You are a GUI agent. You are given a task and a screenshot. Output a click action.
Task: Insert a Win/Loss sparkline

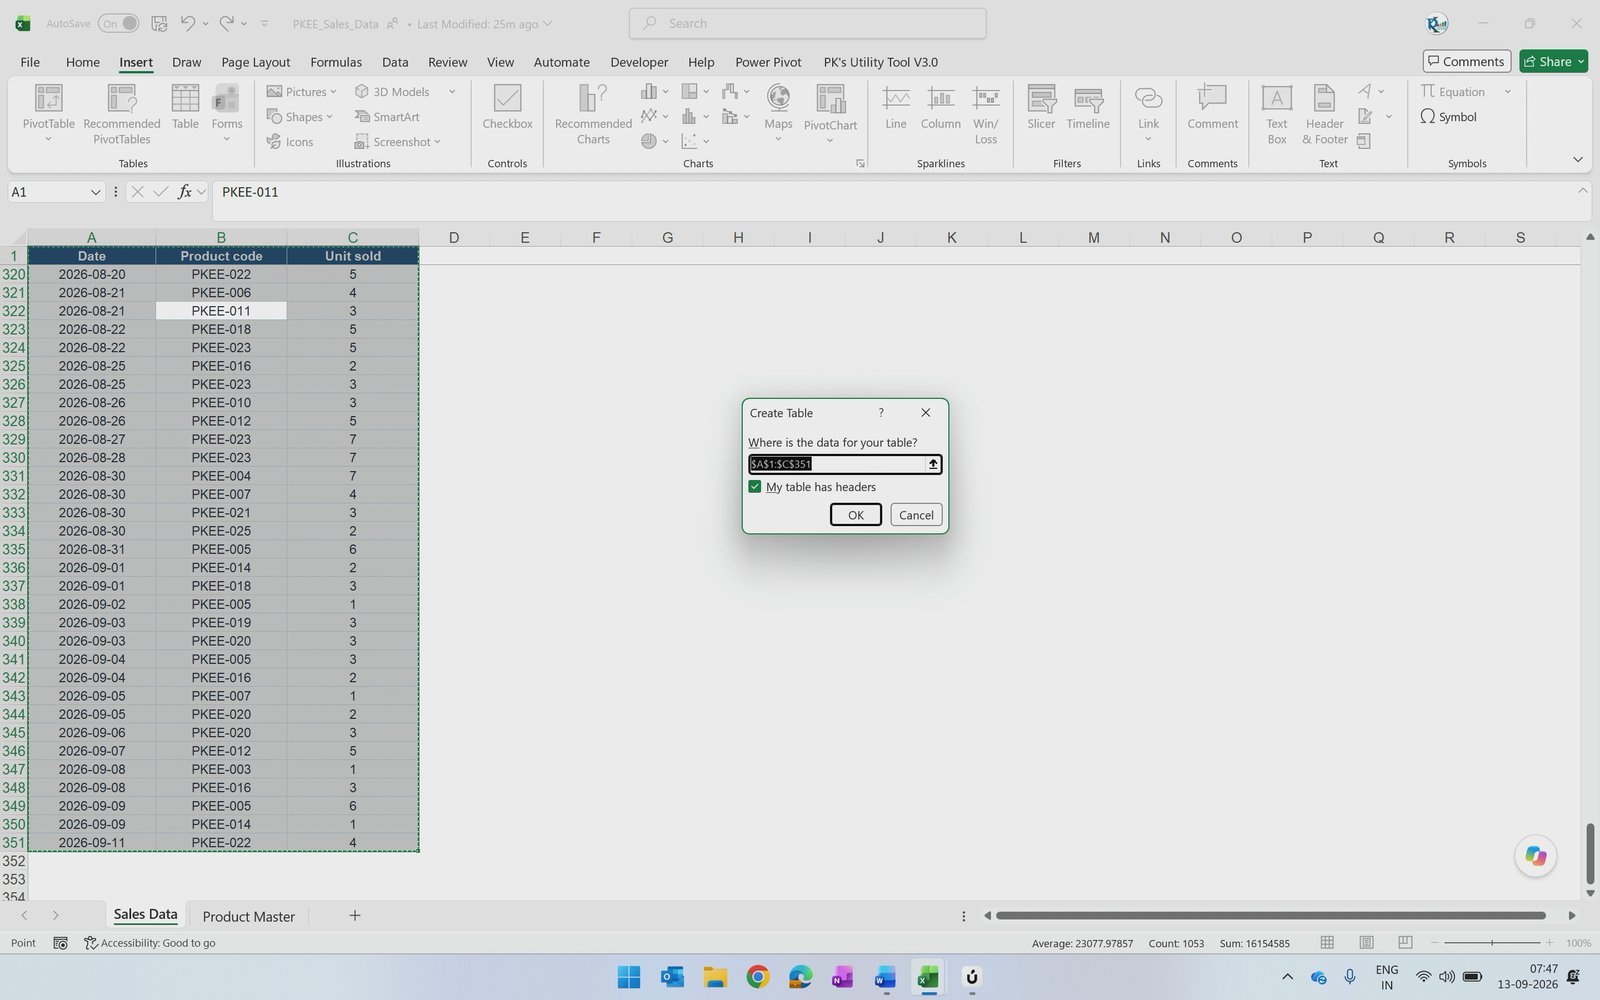[986, 114]
